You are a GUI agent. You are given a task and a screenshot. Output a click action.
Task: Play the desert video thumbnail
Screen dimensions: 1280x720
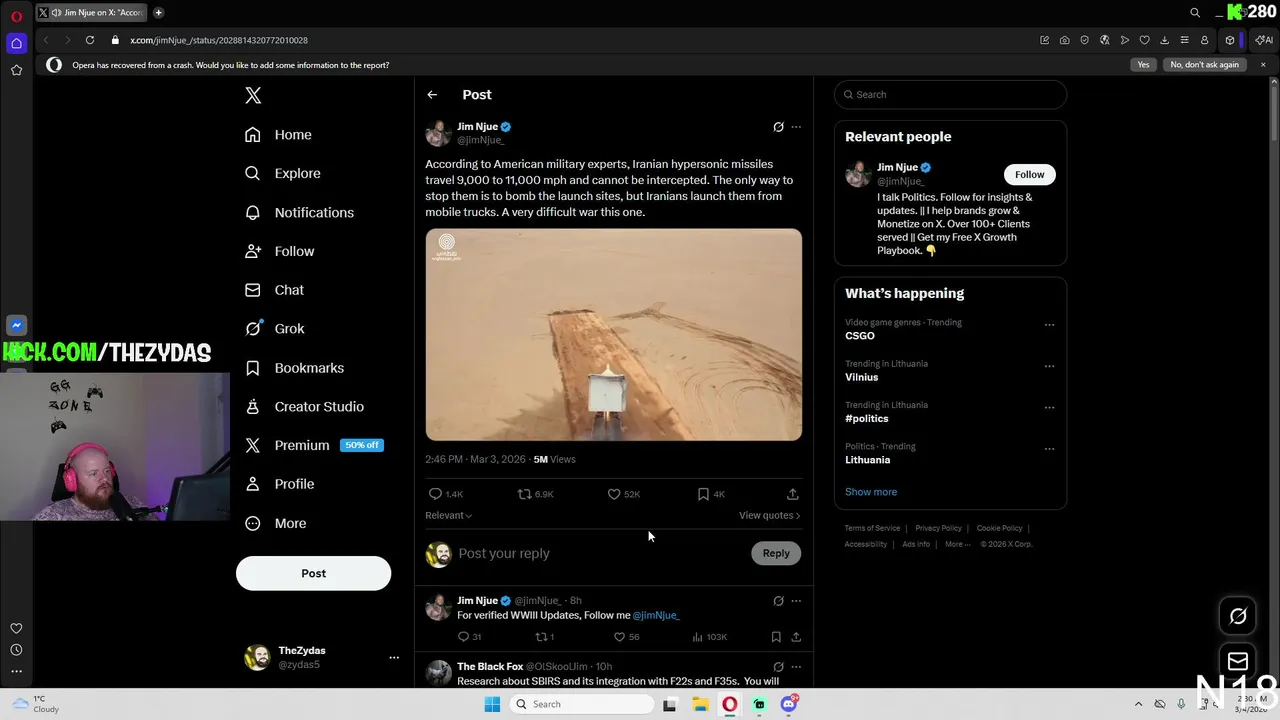(x=614, y=335)
